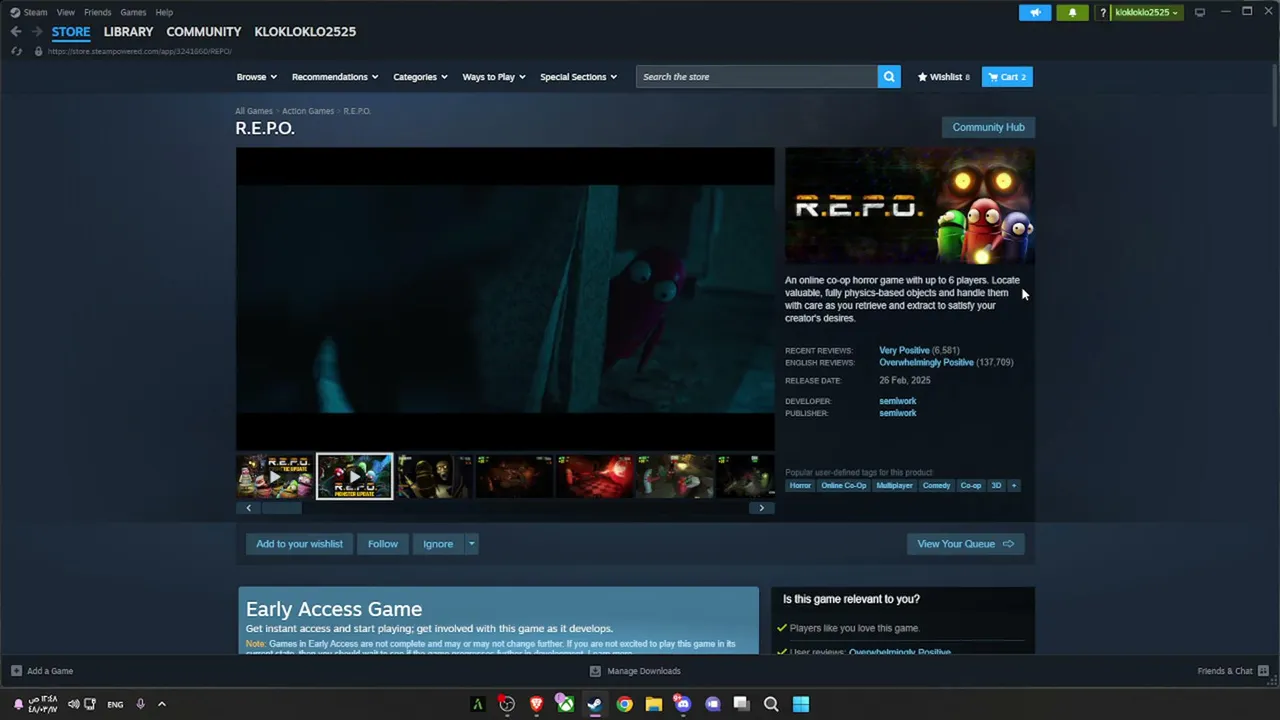The image size is (1280, 720).
Task: Launch Google Chrome from the taskbar
Action: click(x=624, y=704)
